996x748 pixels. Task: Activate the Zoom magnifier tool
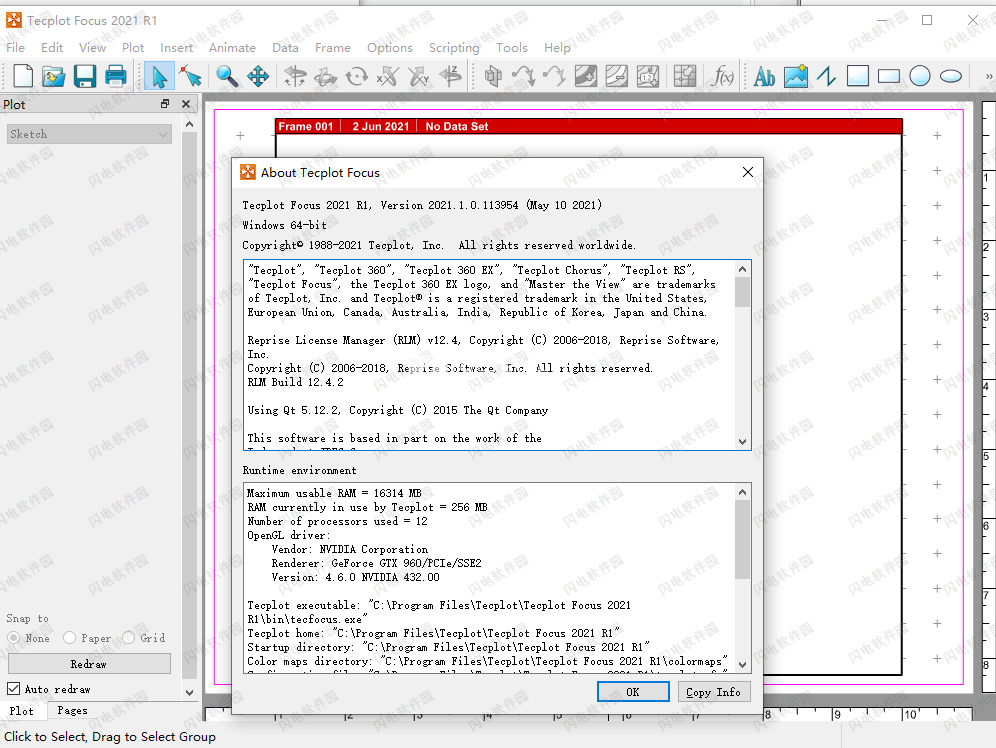click(227, 76)
